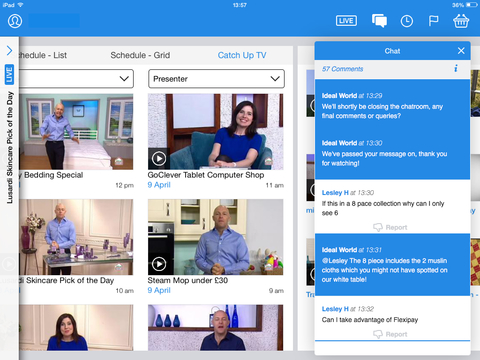Open the clock schedule icon
This screenshot has width=480, height=360.
[407, 21]
